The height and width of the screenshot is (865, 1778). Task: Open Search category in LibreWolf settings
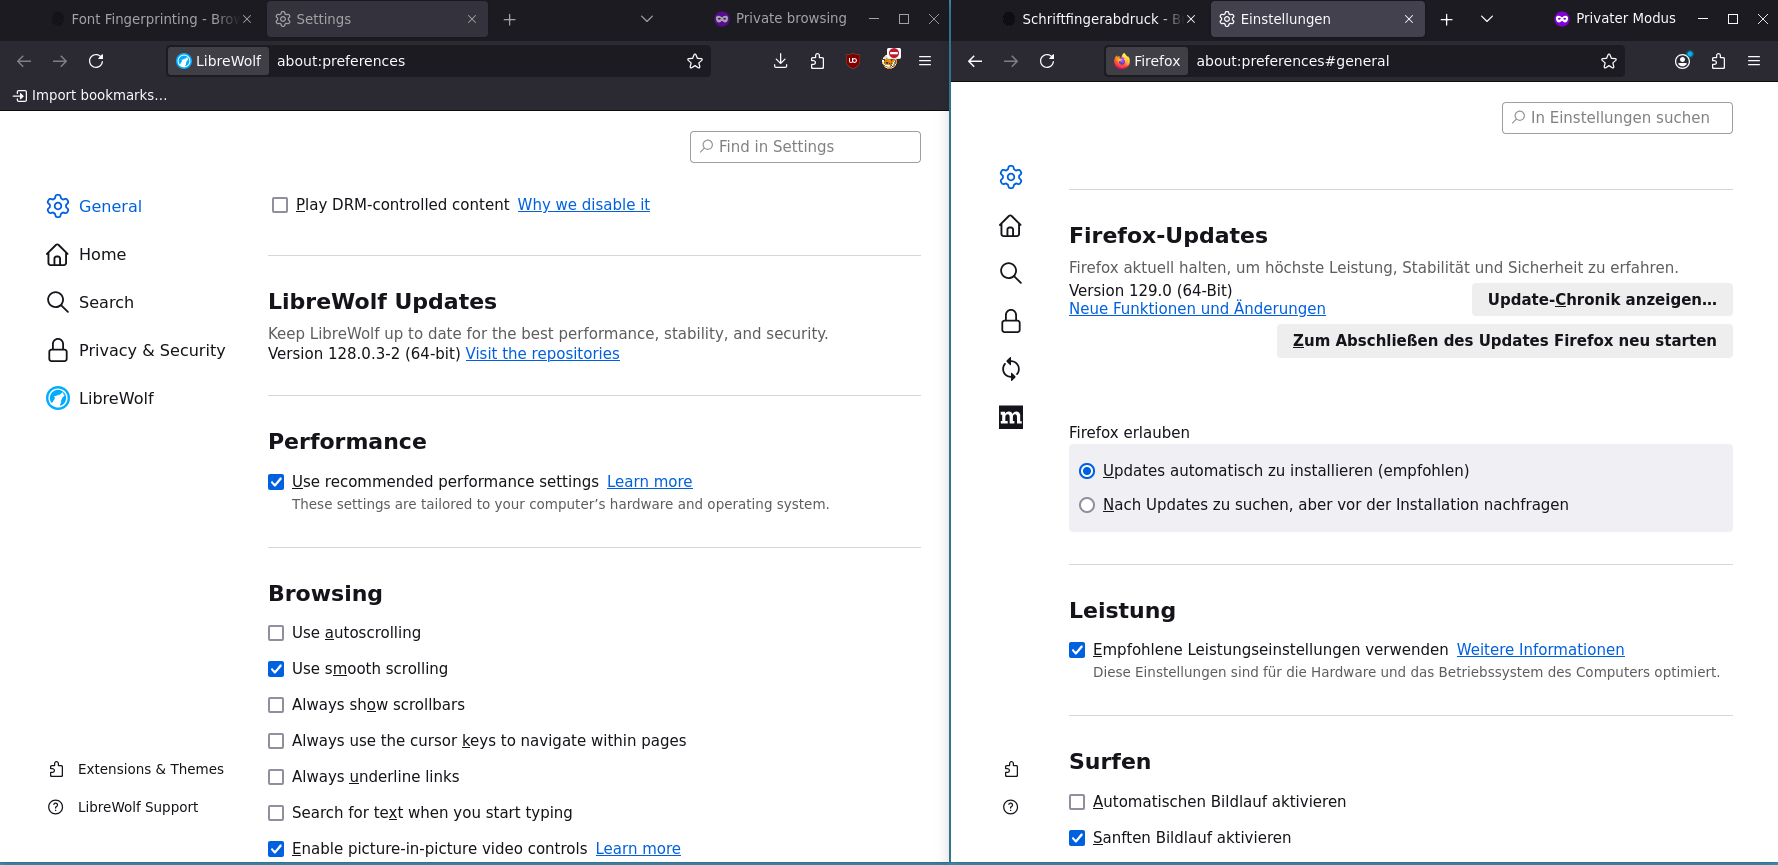coord(91,302)
